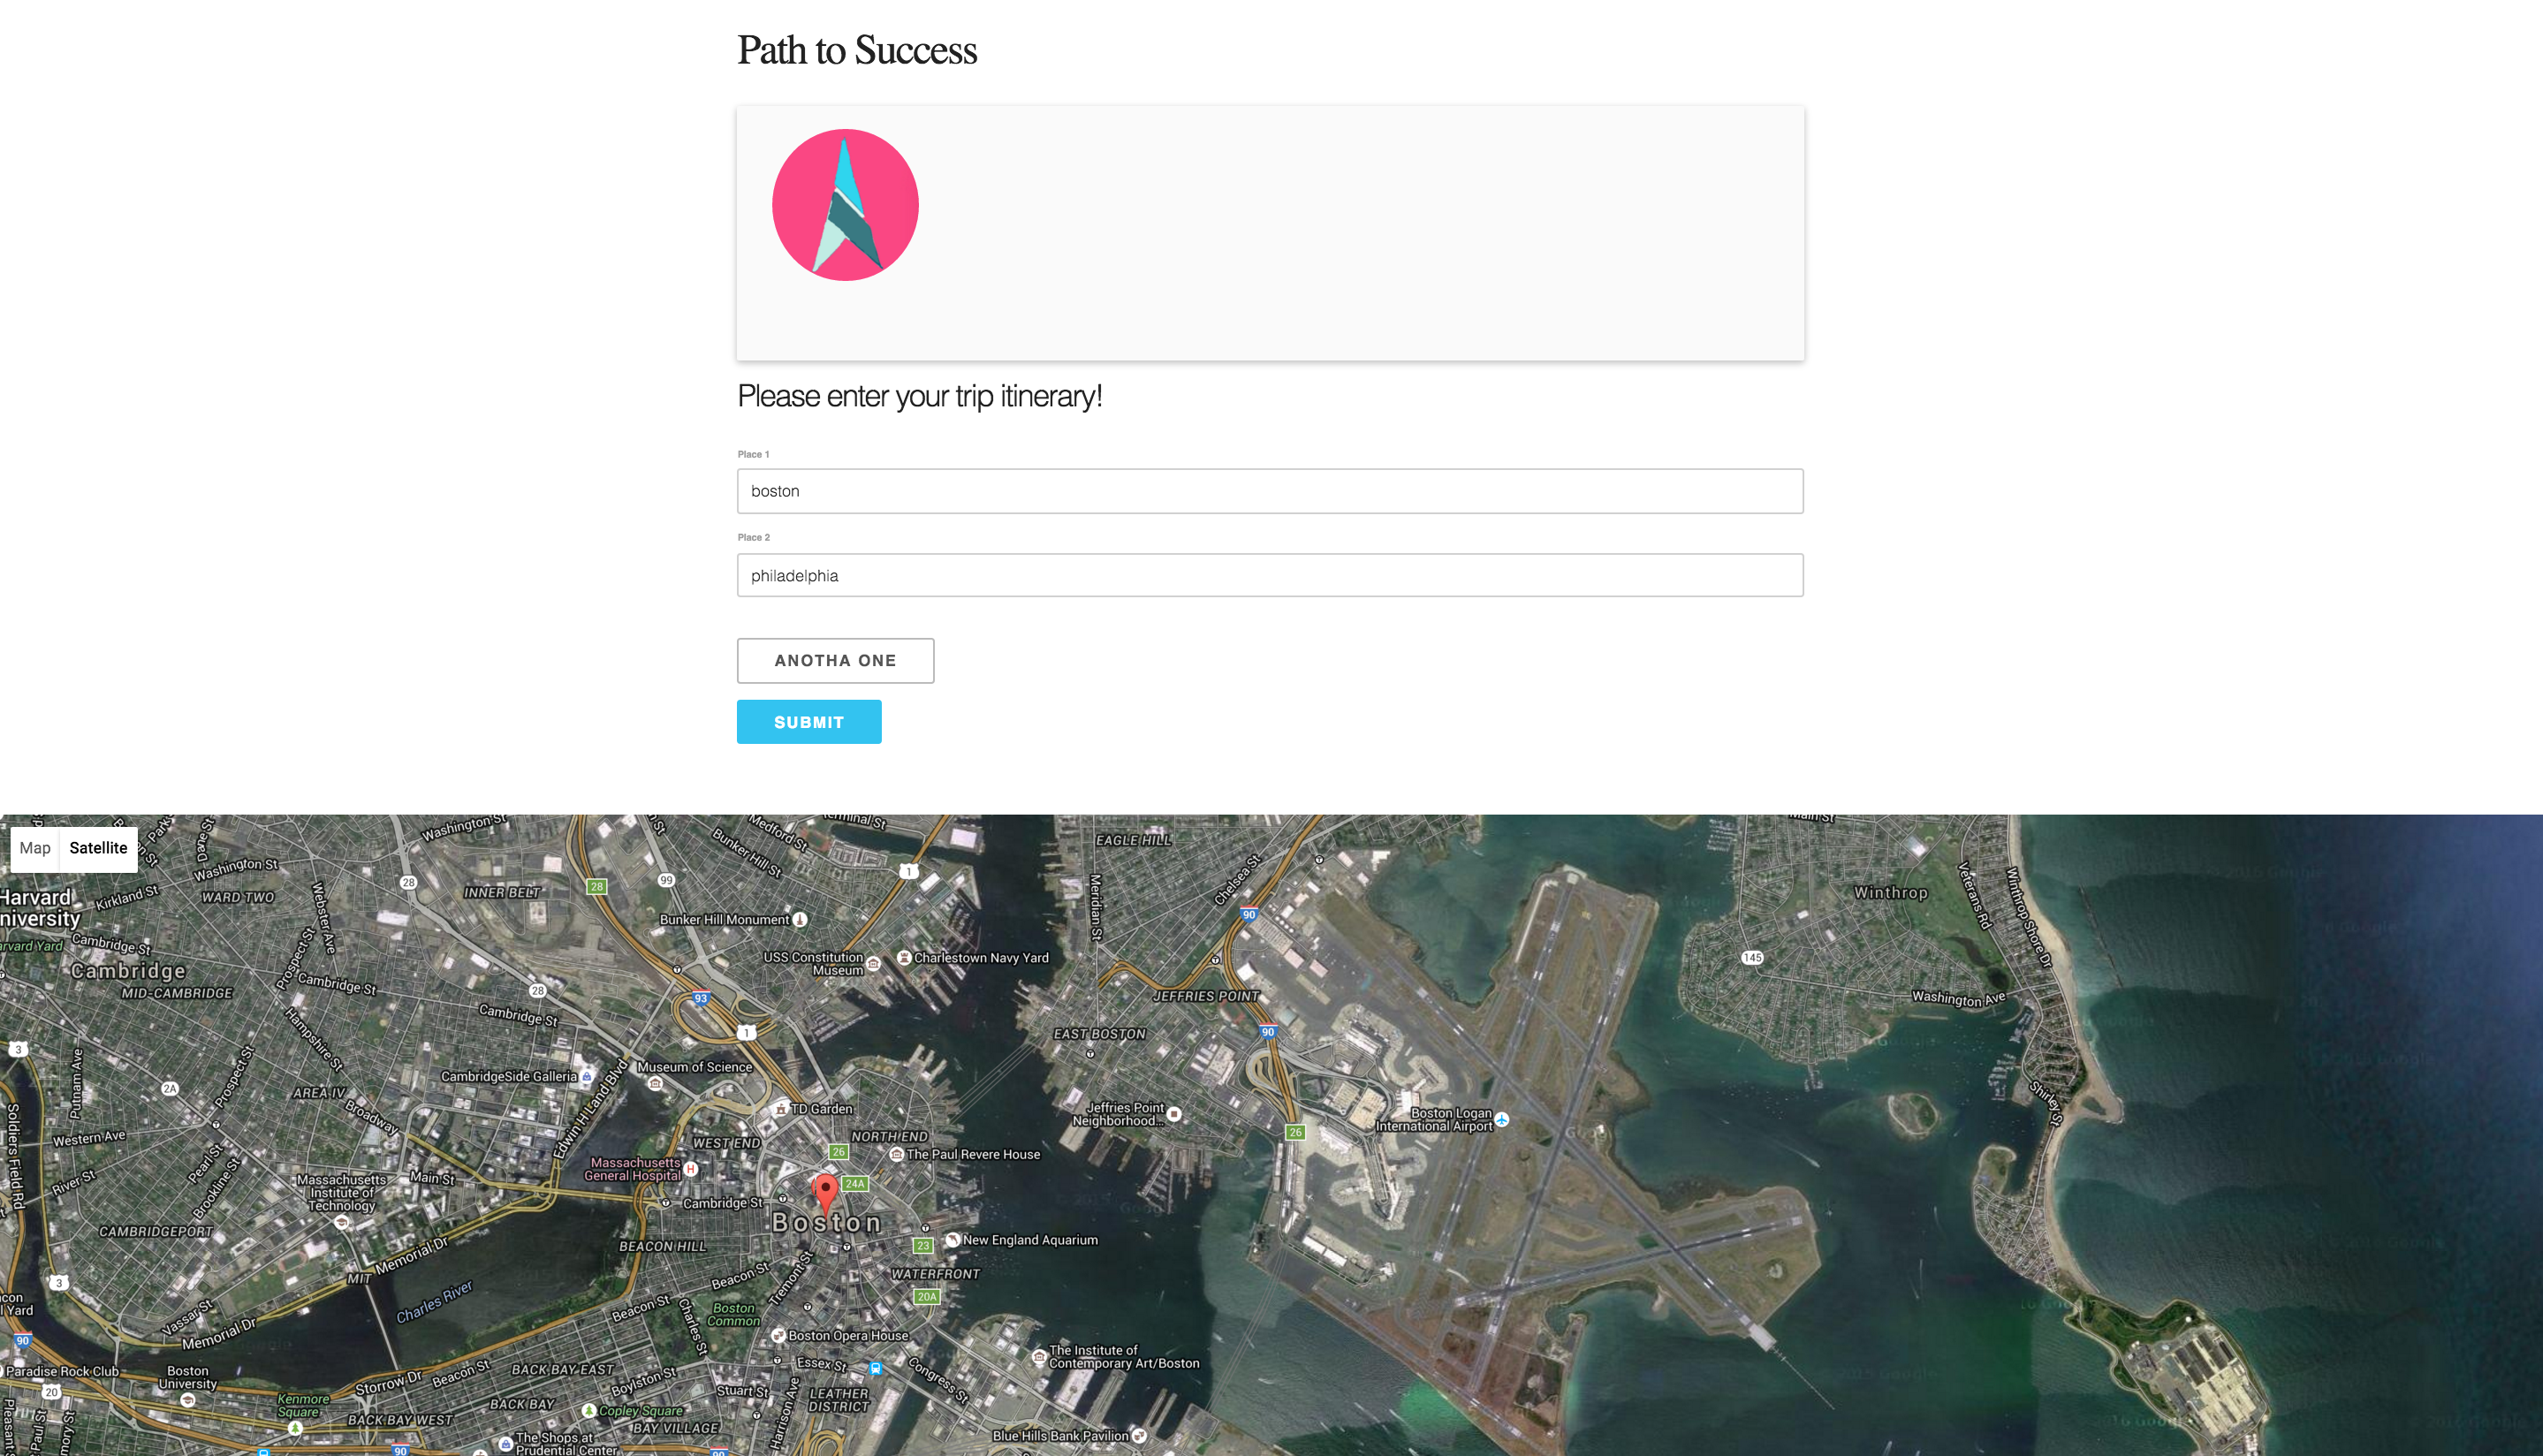Focus the Place 2 philadelphia field
Screen dimensions: 2543x1456
1269,575
